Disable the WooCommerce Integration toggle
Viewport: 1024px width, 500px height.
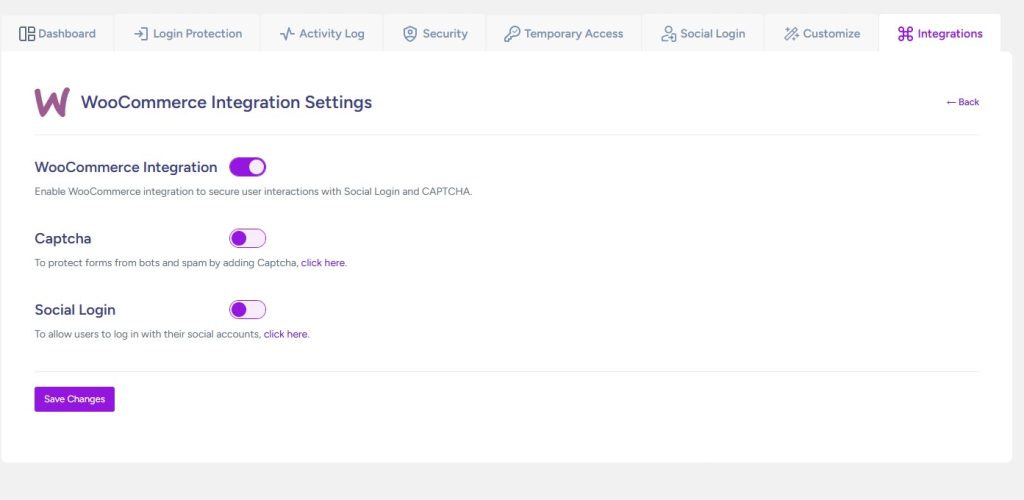[x=248, y=167]
